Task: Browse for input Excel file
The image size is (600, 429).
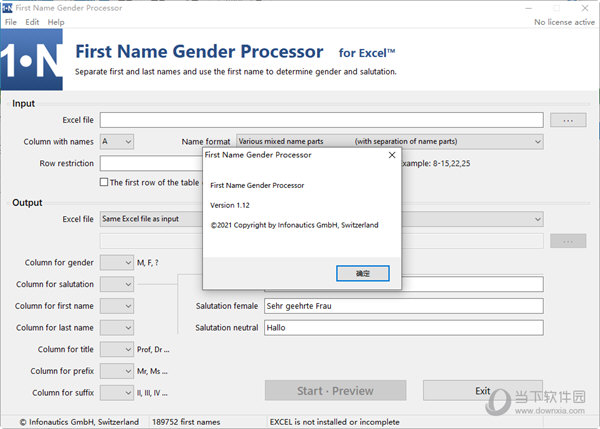Action: click(568, 120)
